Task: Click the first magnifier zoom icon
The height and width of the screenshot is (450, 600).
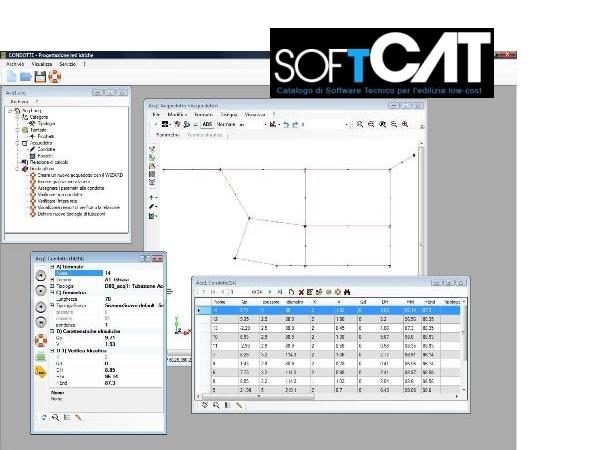Action: point(360,124)
